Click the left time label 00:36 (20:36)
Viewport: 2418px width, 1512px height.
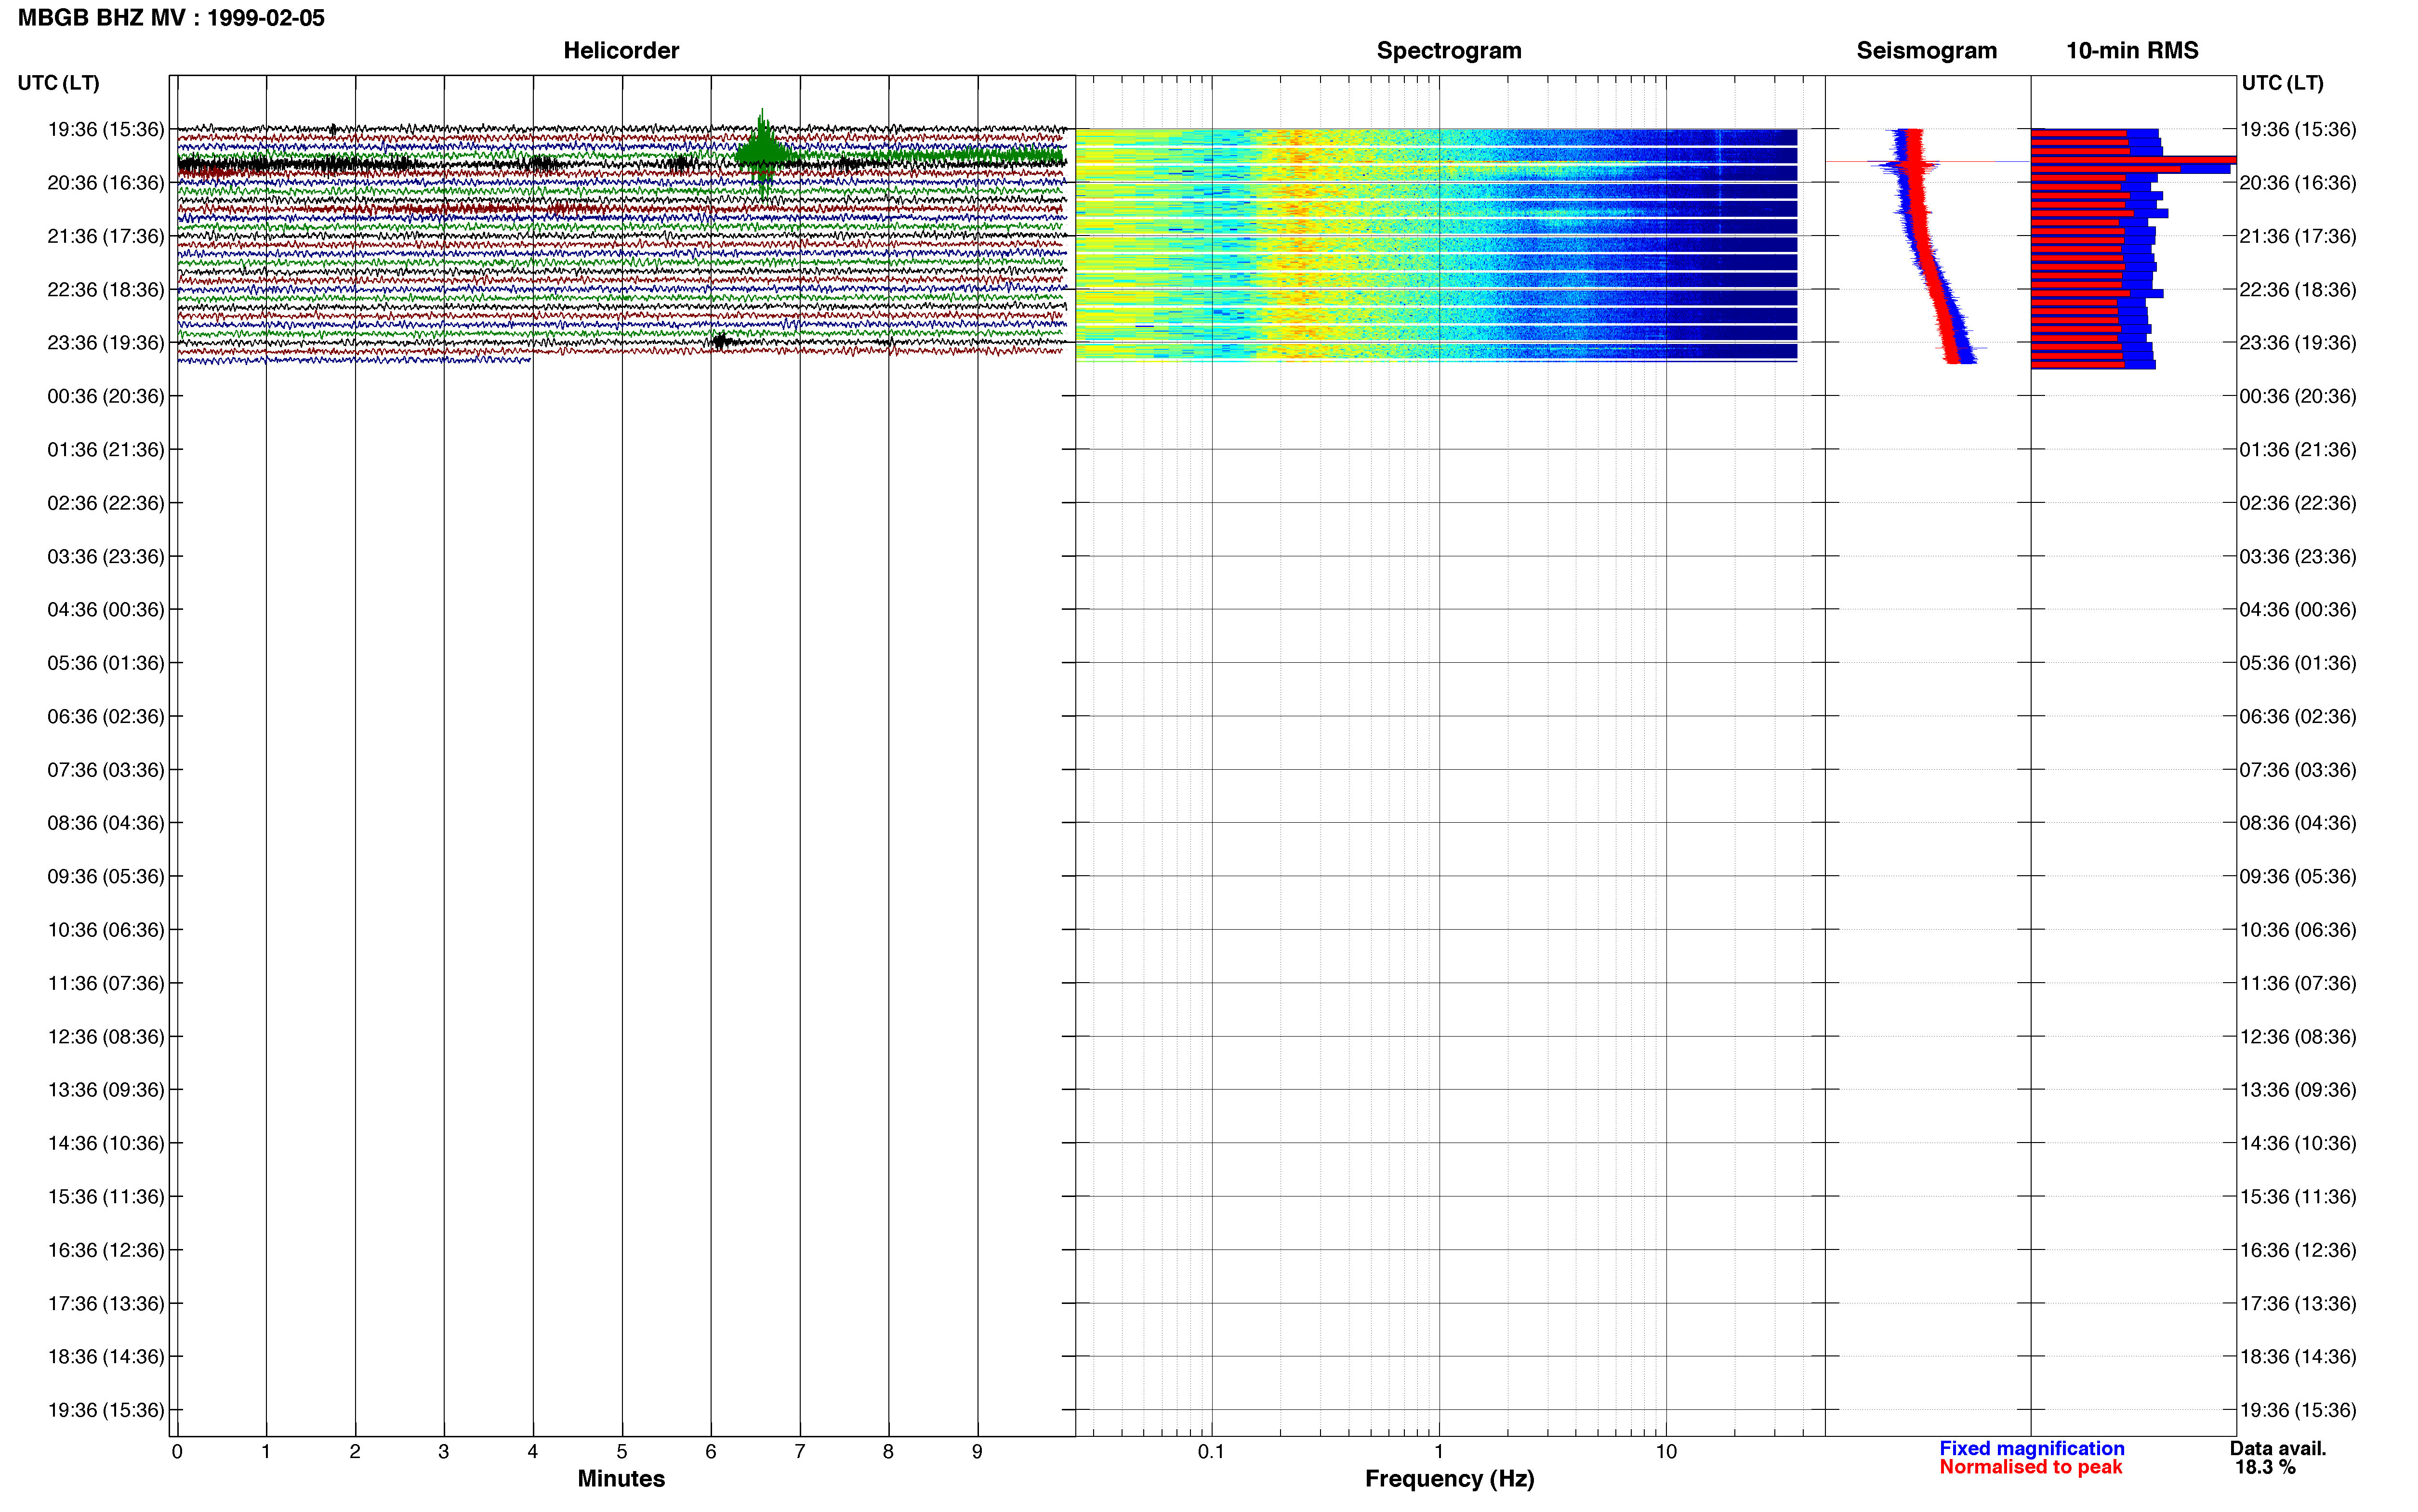coord(106,396)
